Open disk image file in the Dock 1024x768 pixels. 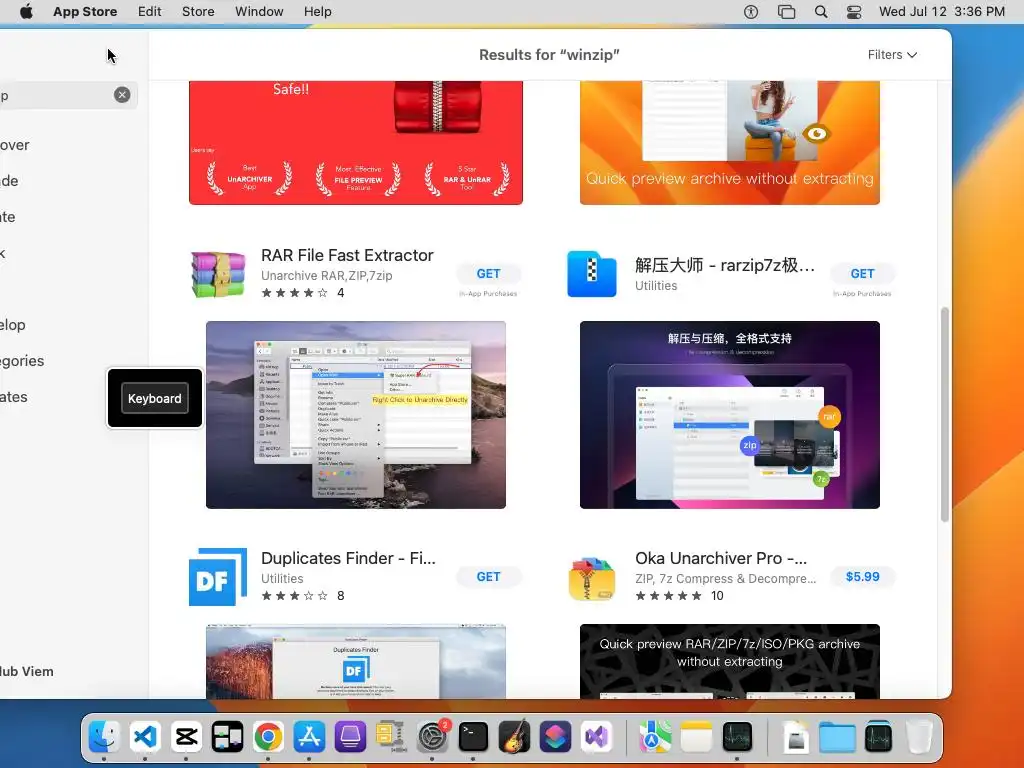click(x=795, y=737)
